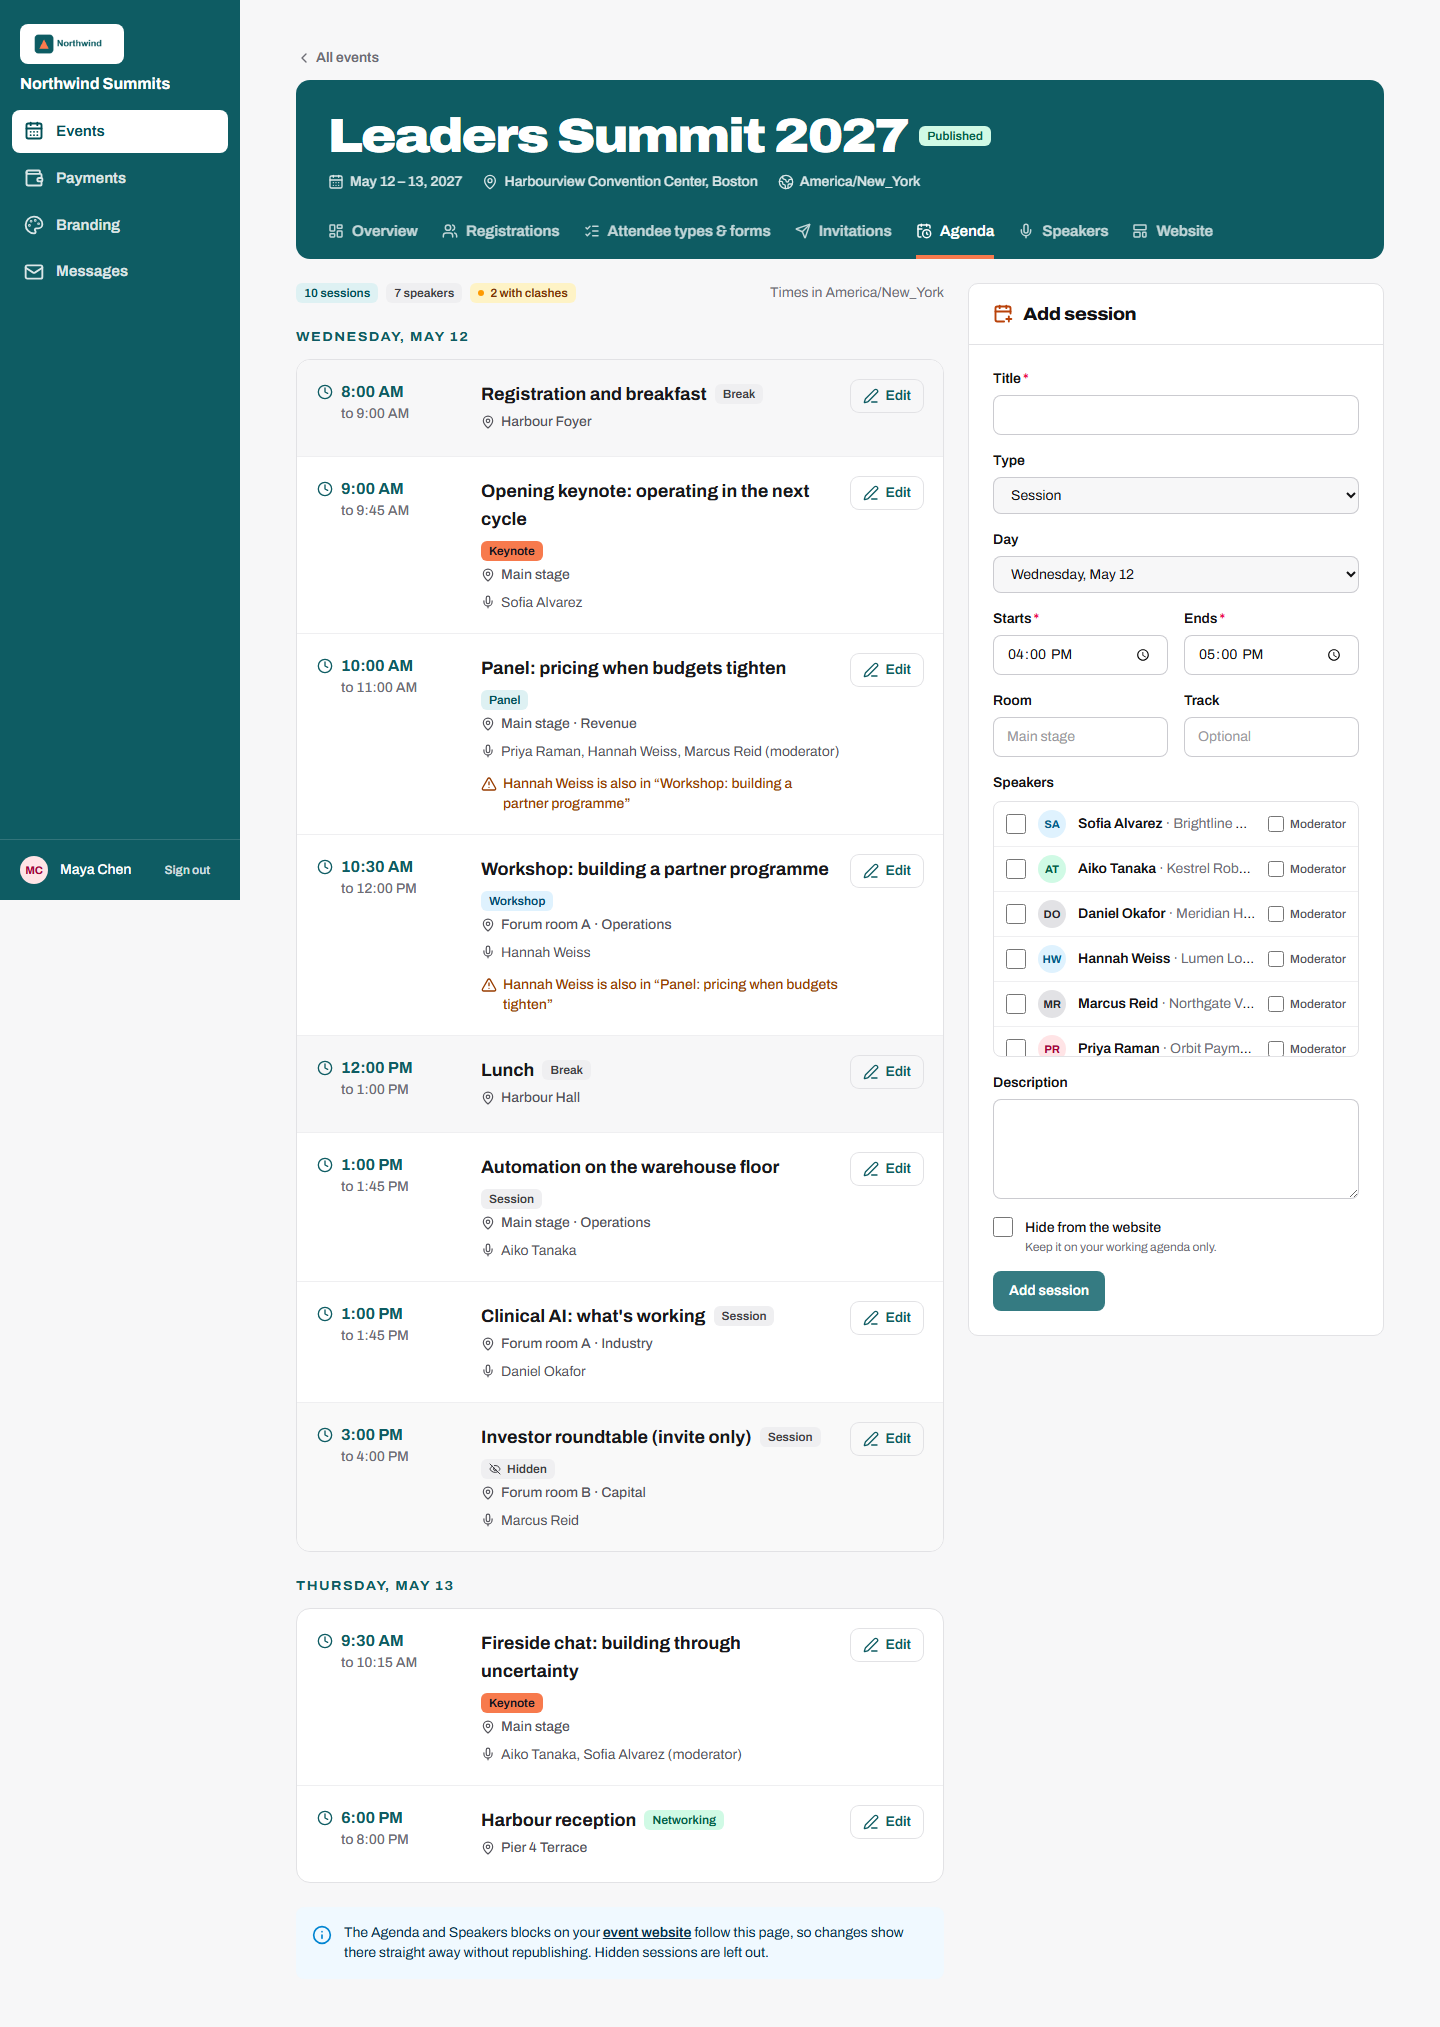Screen dimensions: 1440x2027
Task: Click the clock icon in Ends field
Action: (1334, 655)
